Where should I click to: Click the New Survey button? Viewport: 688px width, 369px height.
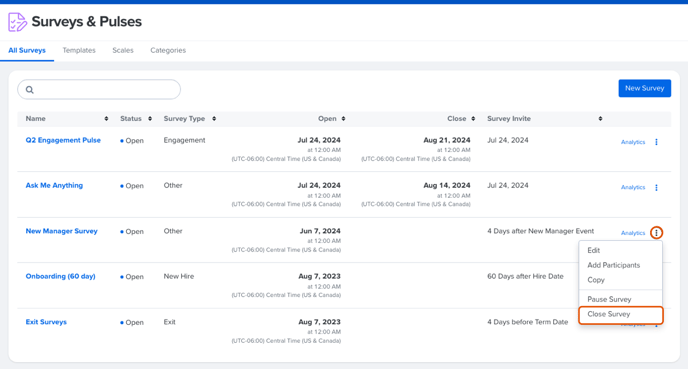point(645,88)
